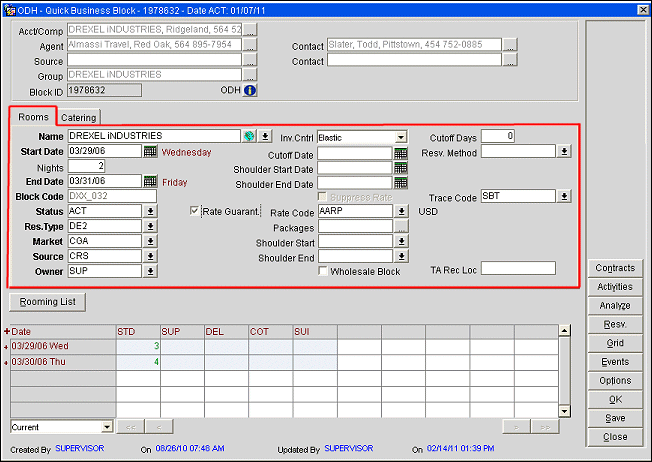Open the Status ACT dropdown arrow
Viewport: 652px width, 462px height.
(x=150, y=211)
